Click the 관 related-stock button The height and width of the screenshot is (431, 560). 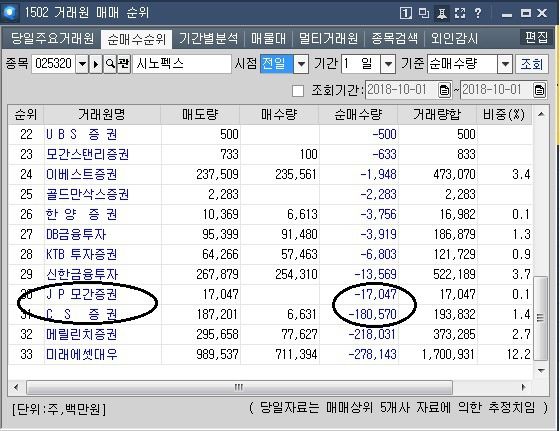124,64
